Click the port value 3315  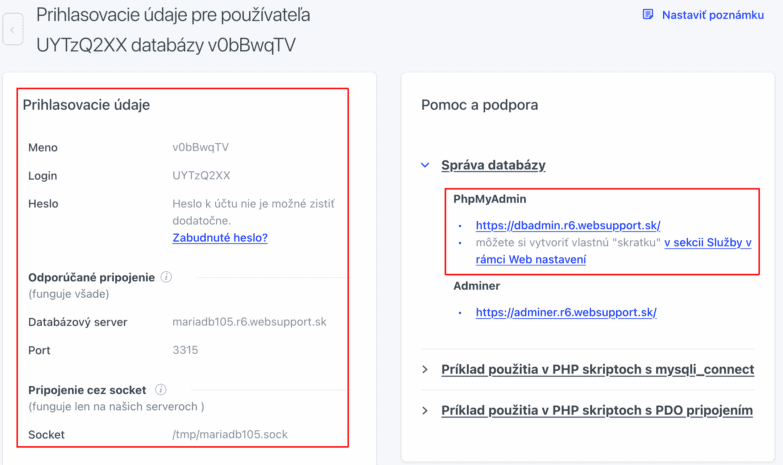[x=185, y=350]
